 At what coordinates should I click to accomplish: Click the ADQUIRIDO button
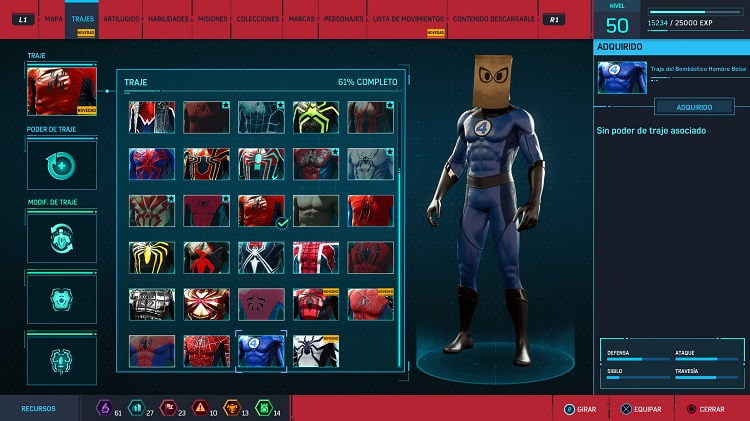[x=694, y=107]
